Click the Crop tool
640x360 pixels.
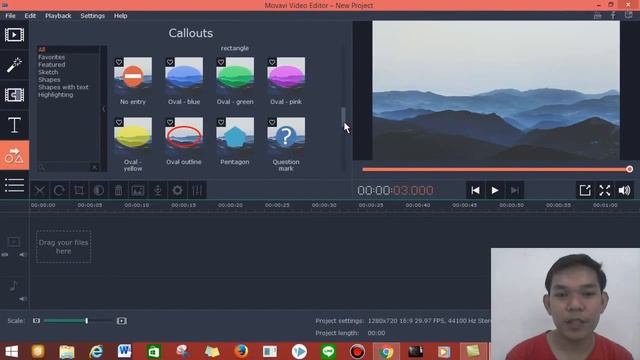(79, 190)
